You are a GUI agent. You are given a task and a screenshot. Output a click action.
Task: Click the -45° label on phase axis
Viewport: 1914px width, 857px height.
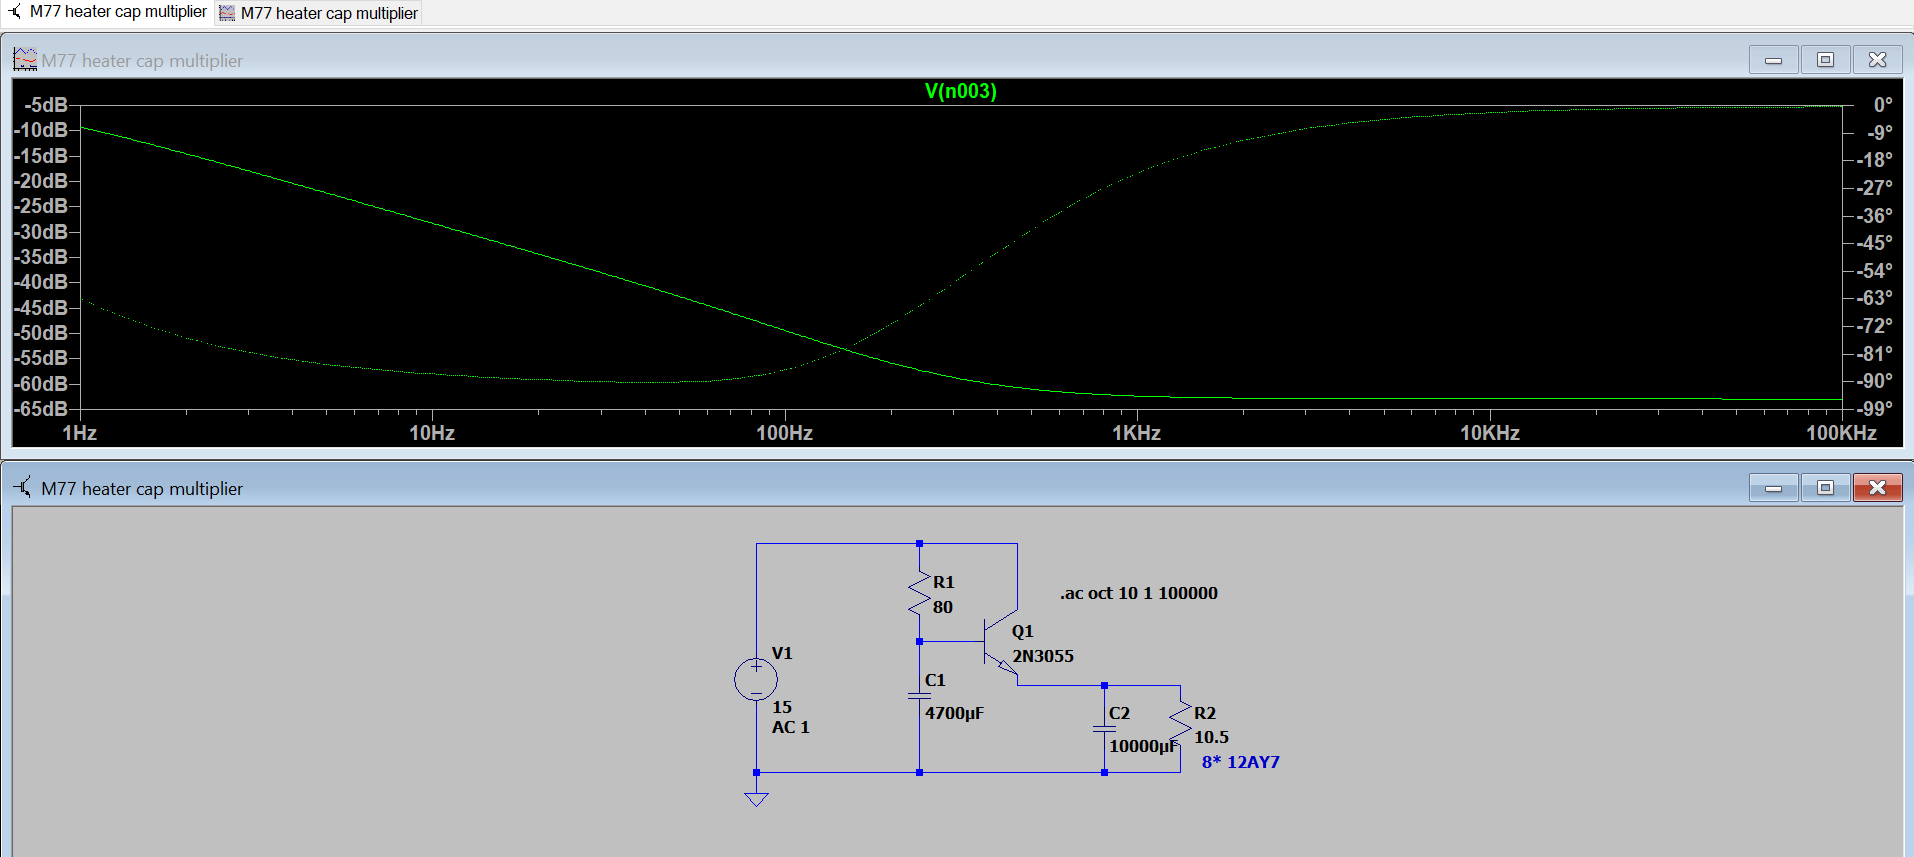pyautogui.click(x=1875, y=243)
